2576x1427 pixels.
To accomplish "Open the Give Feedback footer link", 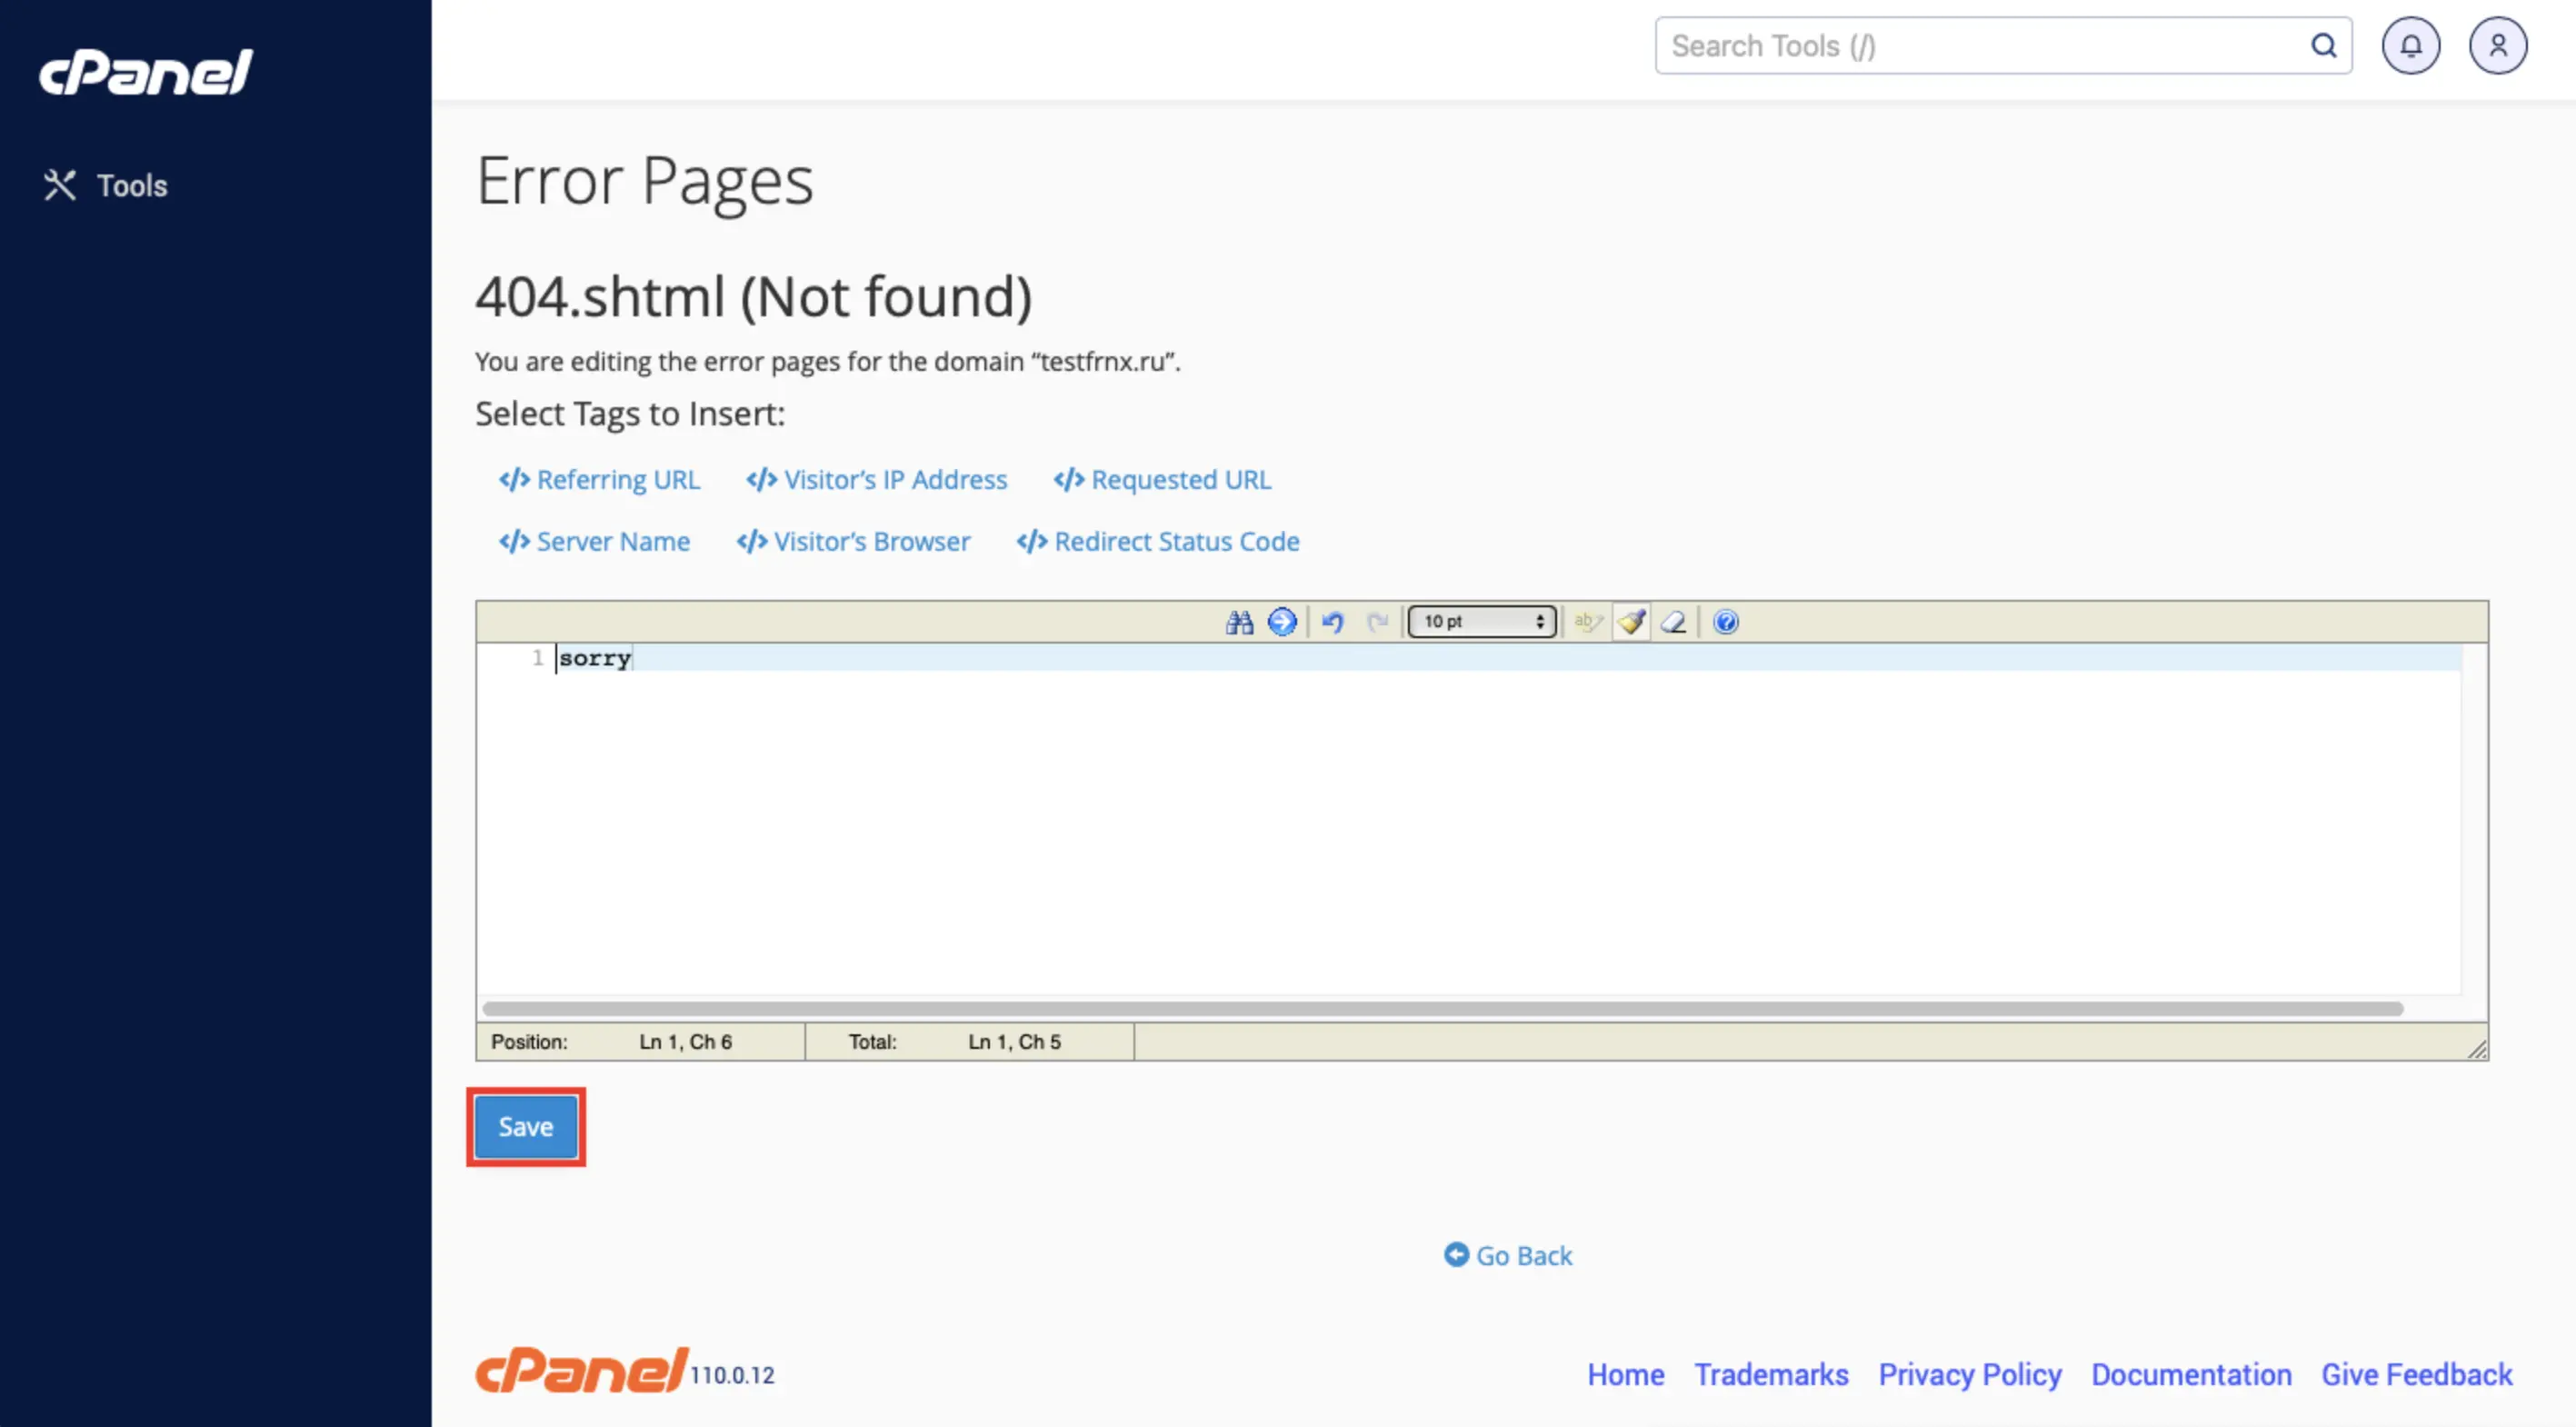I will click(x=2417, y=1375).
